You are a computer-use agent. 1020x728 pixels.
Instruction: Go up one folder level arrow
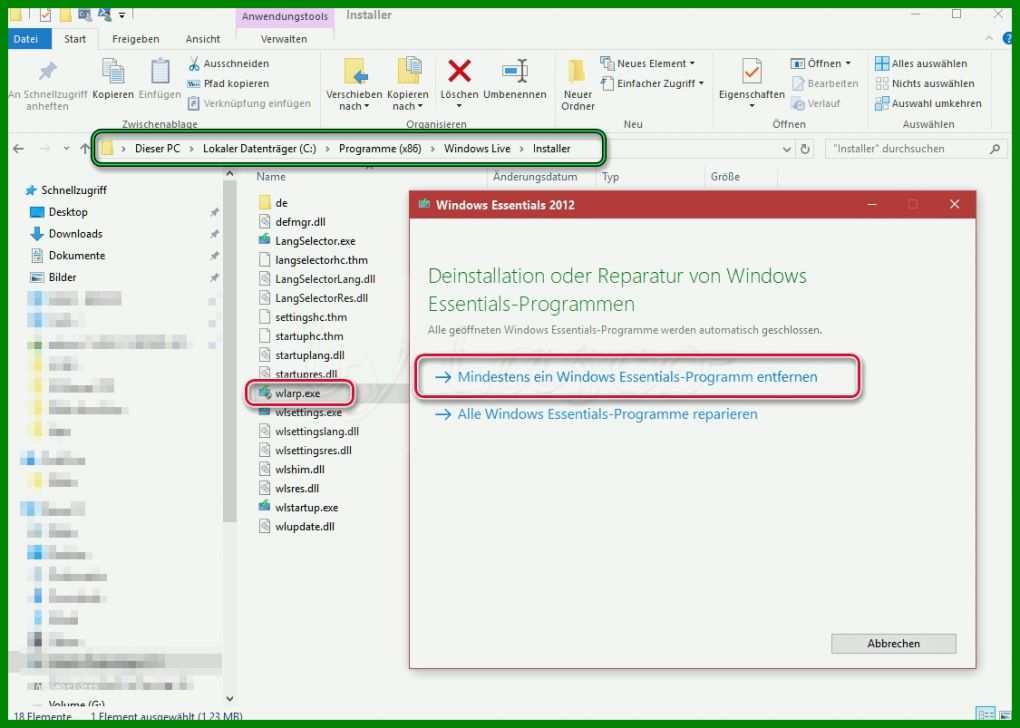(x=85, y=149)
